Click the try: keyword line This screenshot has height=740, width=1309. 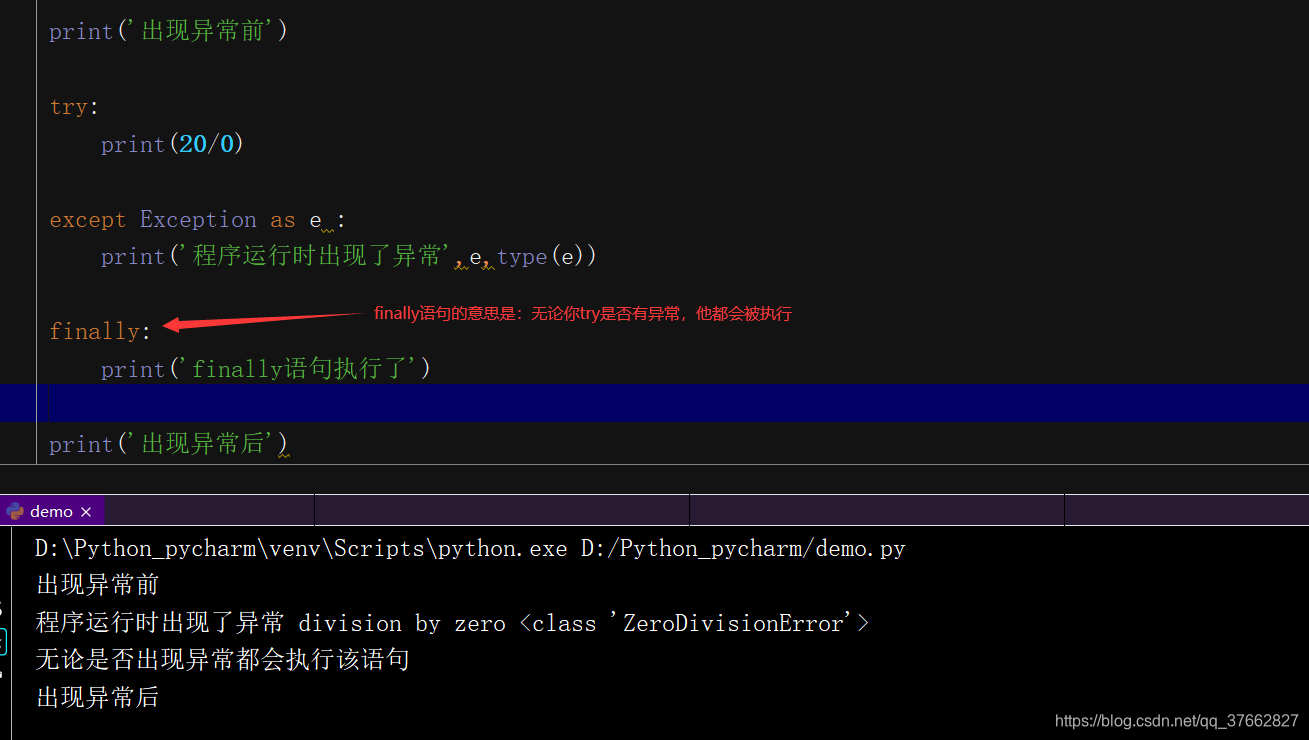pos(75,107)
